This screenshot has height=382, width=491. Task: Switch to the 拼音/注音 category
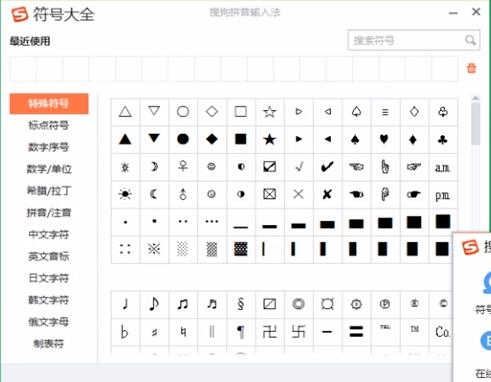(49, 213)
